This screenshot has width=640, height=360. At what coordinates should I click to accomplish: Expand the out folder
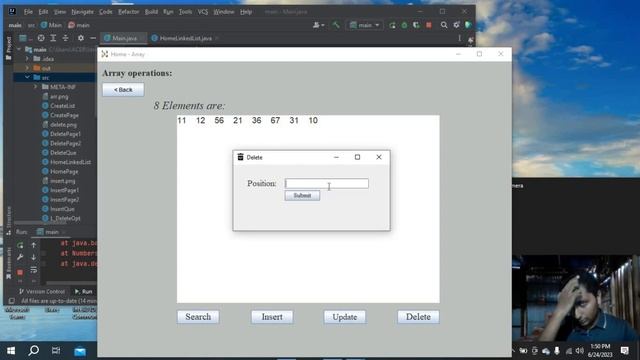pyautogui.click(x=27, y=68)
